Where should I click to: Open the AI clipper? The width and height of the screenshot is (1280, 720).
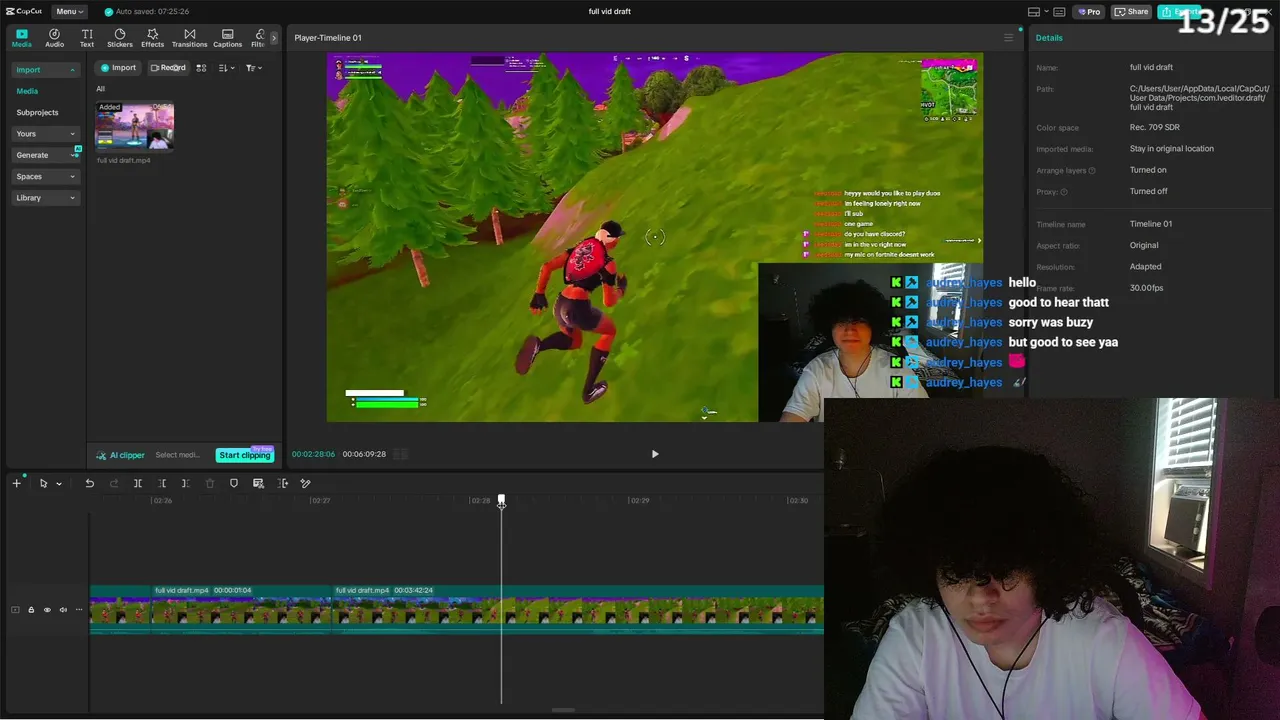(x=121, y=455)
